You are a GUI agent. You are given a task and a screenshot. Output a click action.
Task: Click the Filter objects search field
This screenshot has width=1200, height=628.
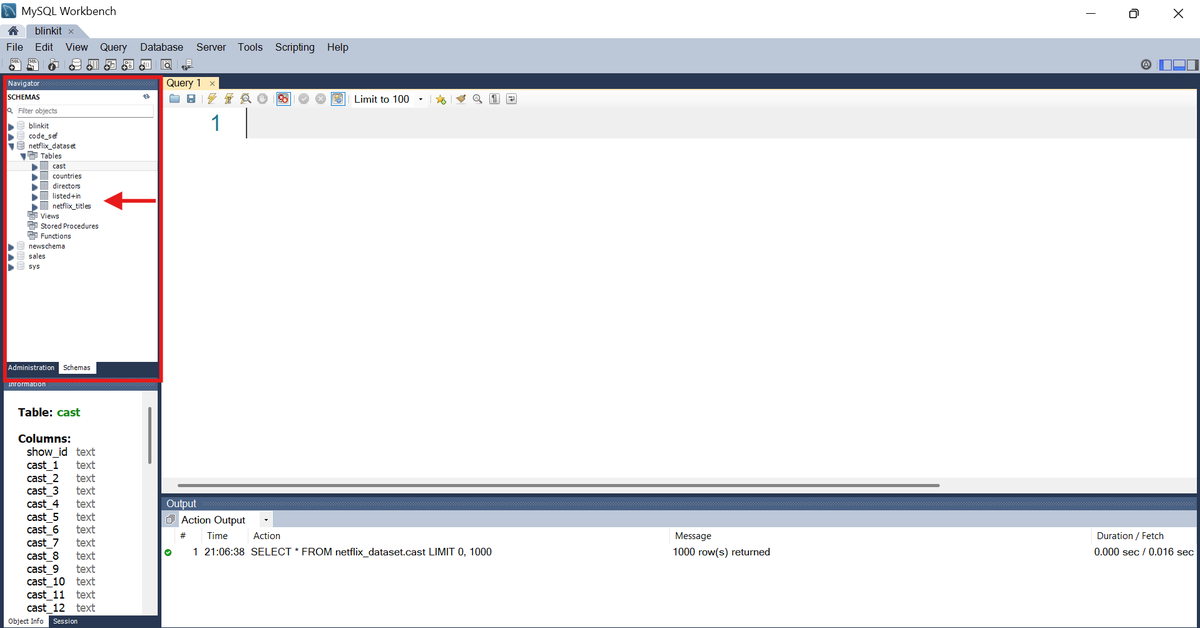(85, 111)
